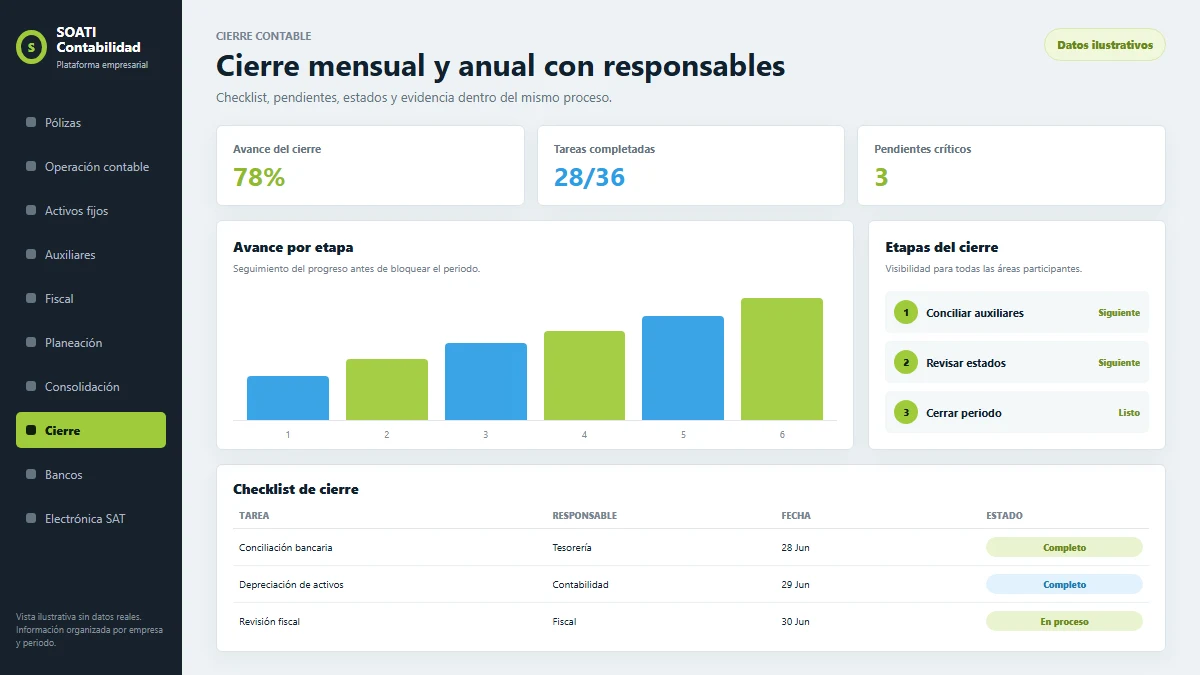Click Completo status for Depreciación de activos
The width and height of the screenshot is (1200, 675).
point(1064,585)
